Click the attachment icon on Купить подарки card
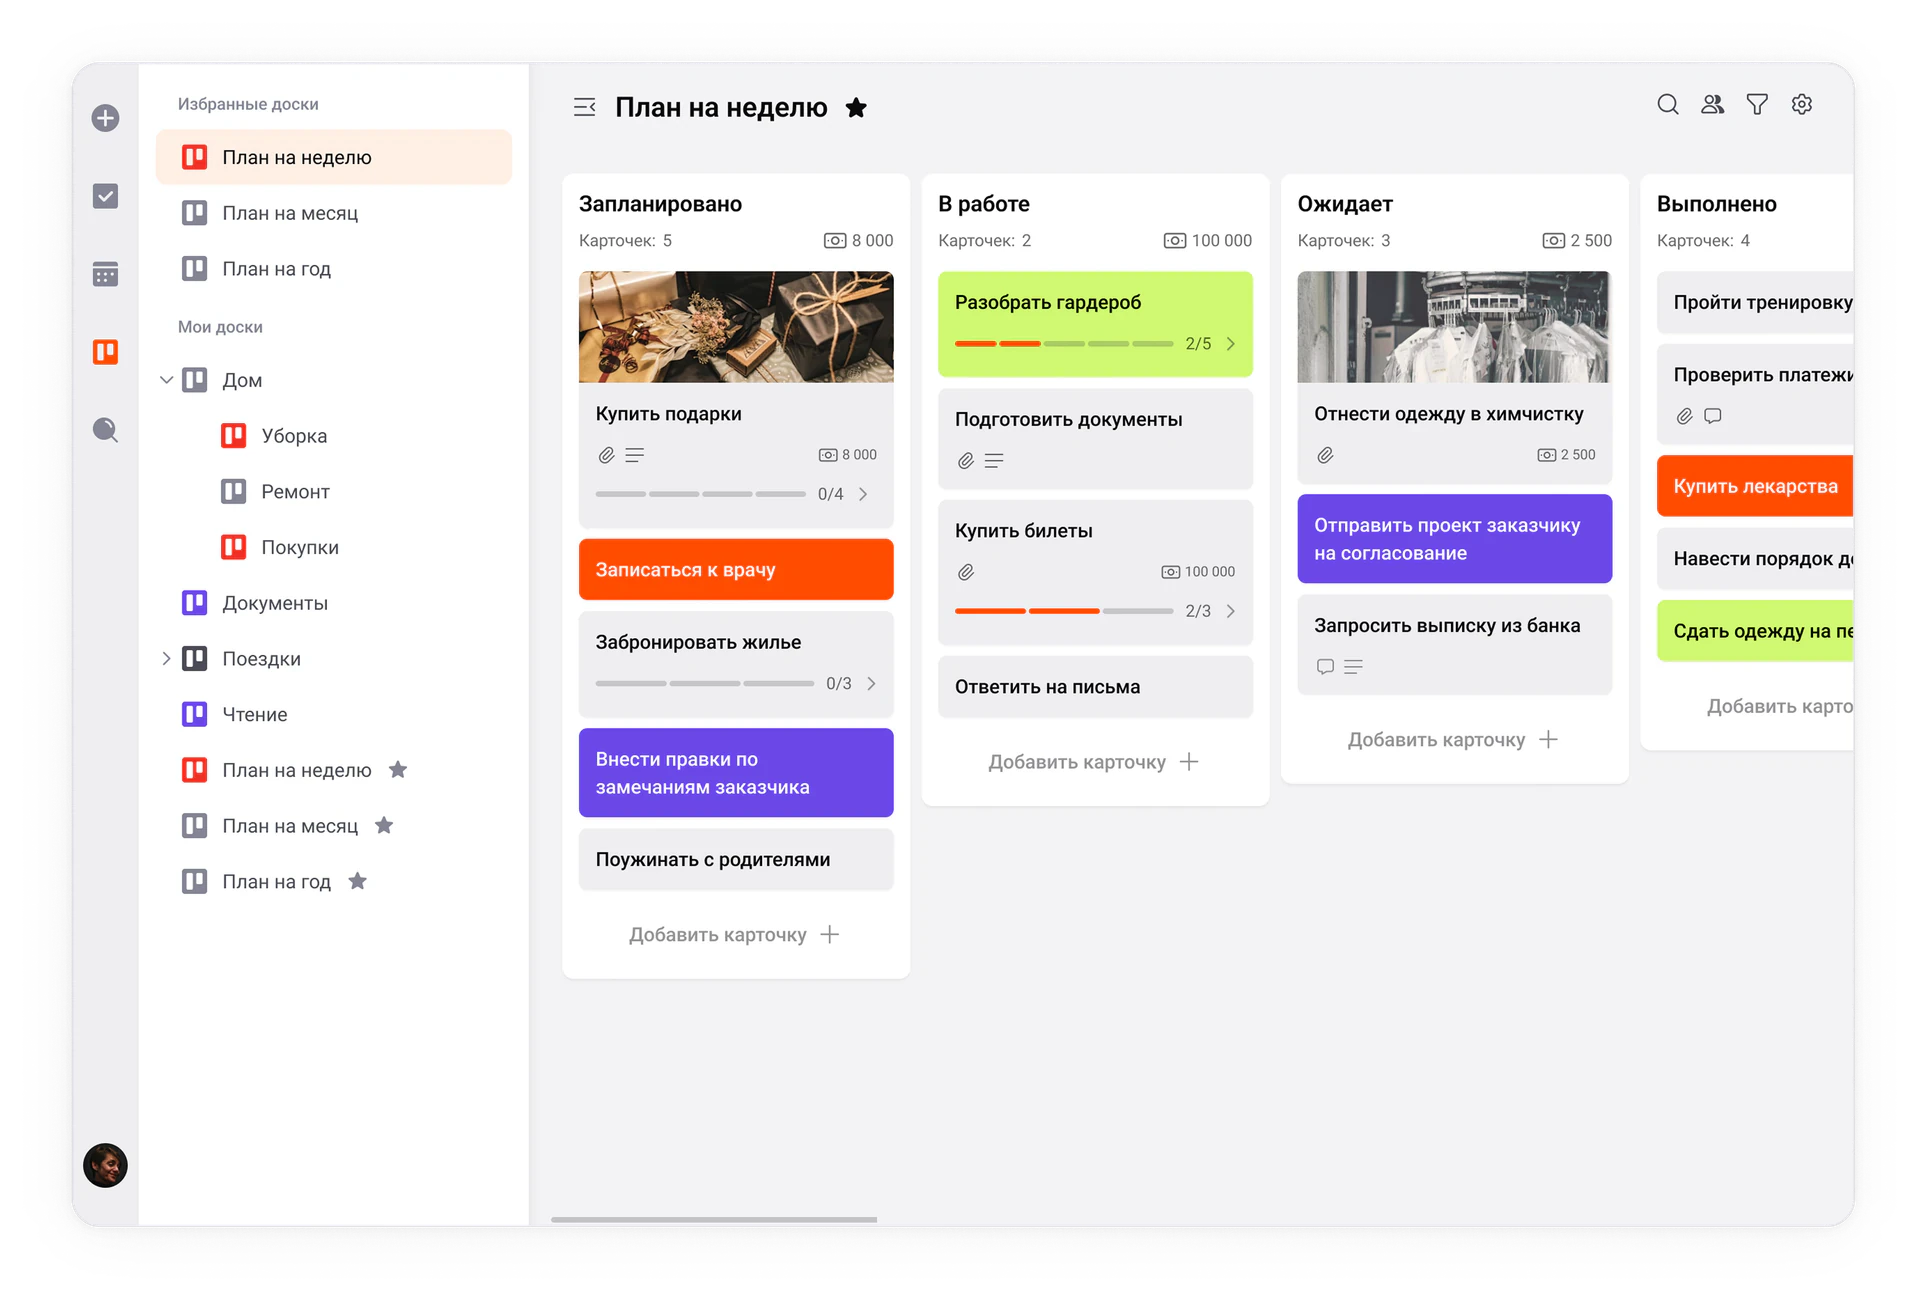Screen dimensions: 1920x1301 [606, 455]
